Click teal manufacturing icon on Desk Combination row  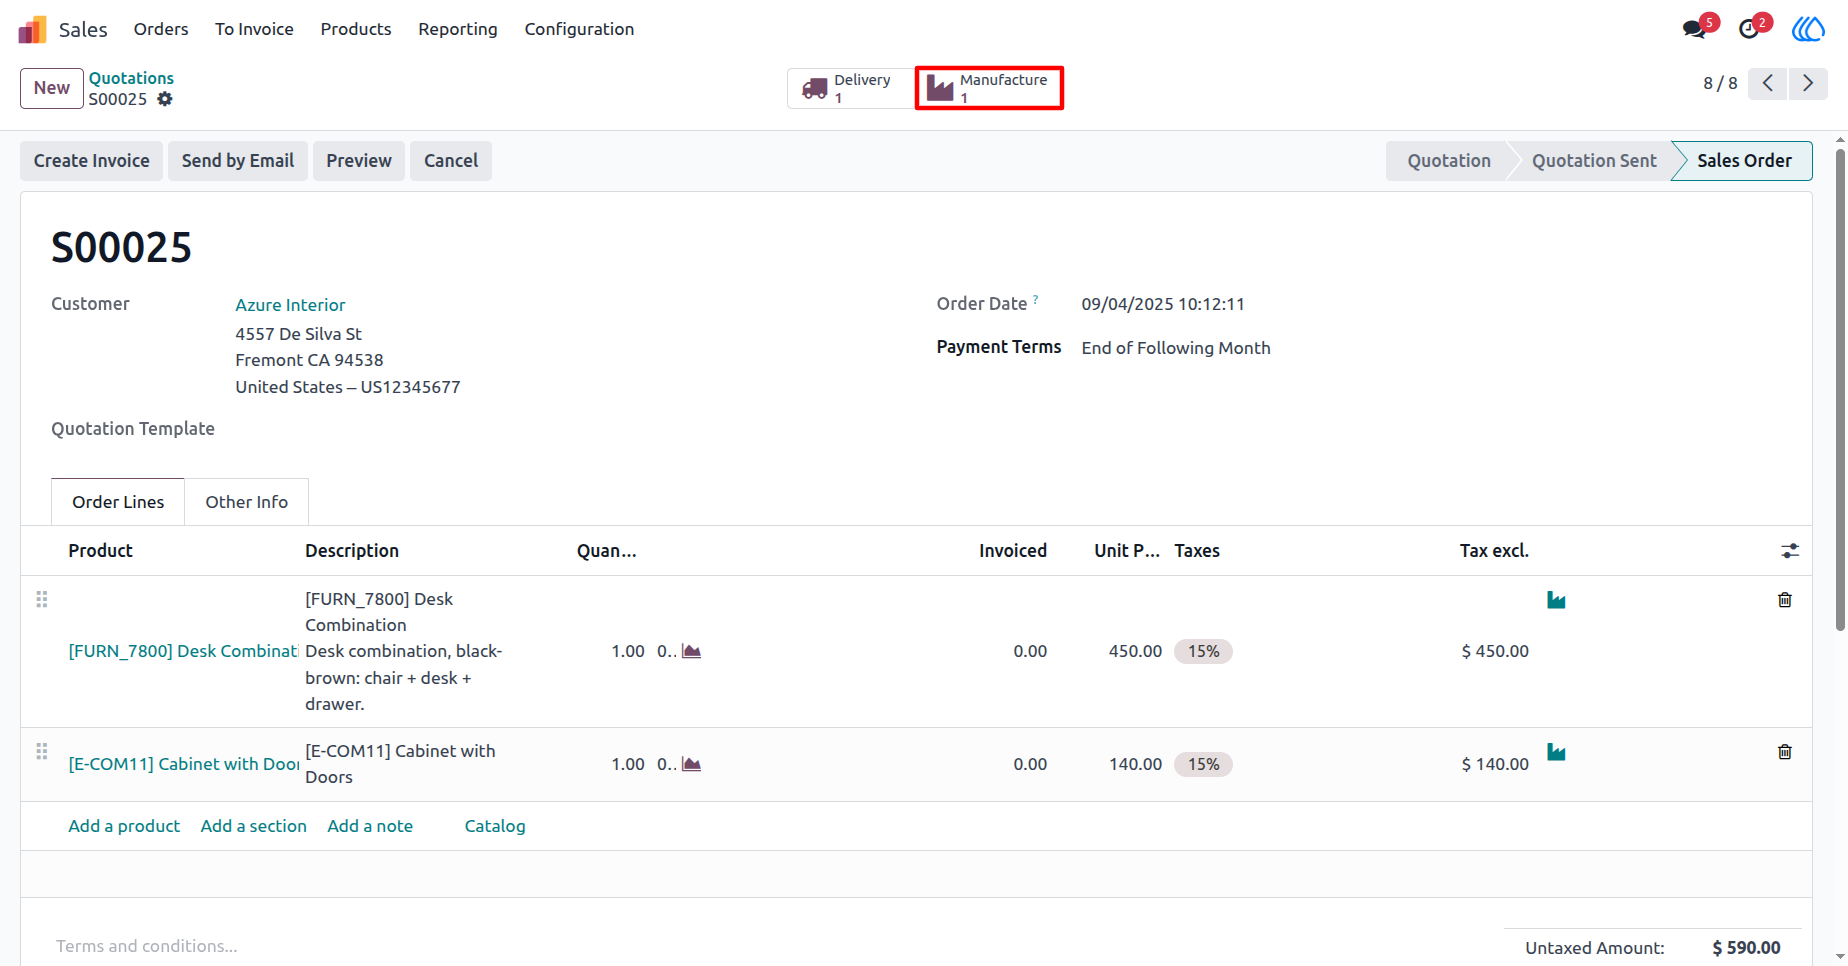pyautogui.click(x=1556, y=600)
